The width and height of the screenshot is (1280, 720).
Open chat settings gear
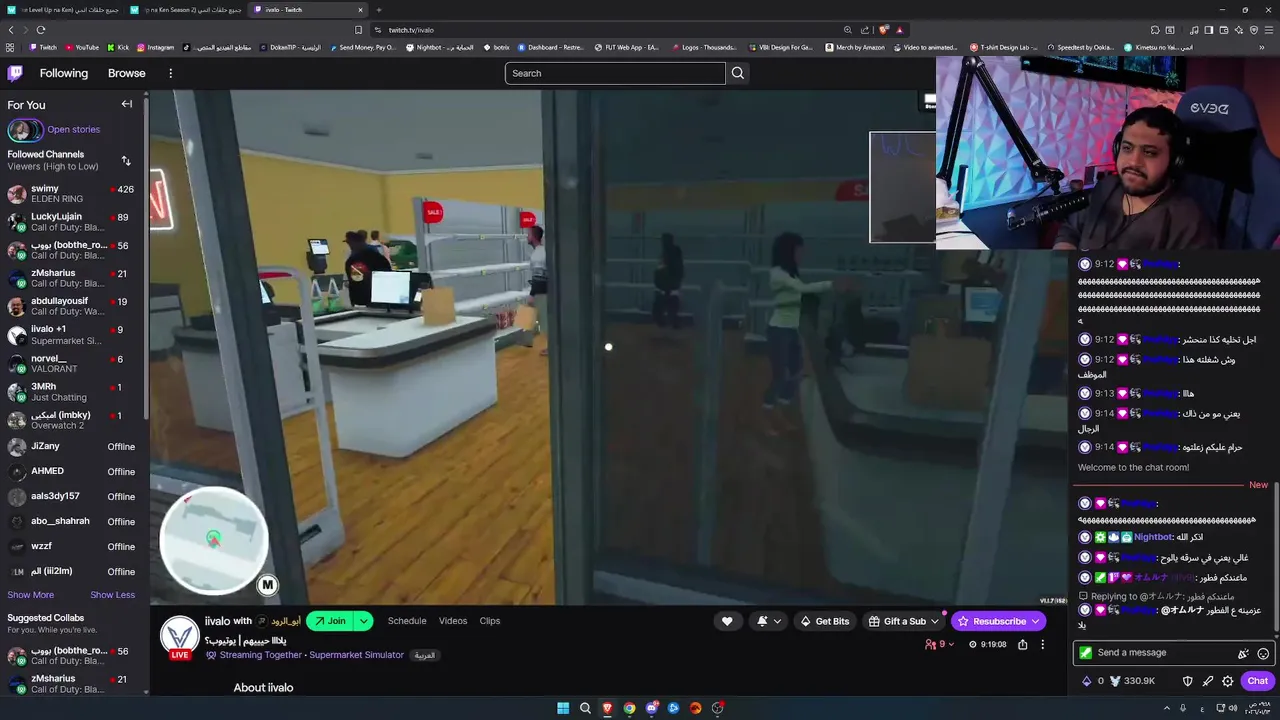(1227, 681)
